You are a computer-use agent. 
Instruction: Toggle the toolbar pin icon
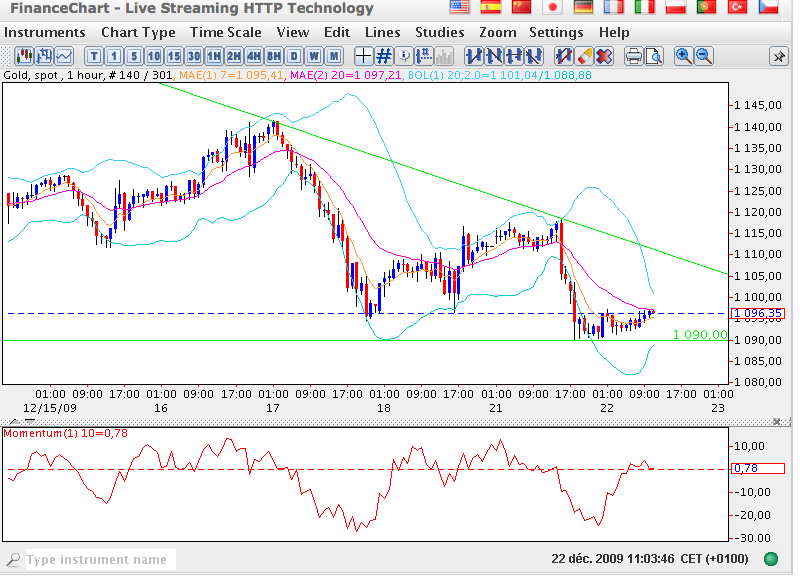(776, 55)
